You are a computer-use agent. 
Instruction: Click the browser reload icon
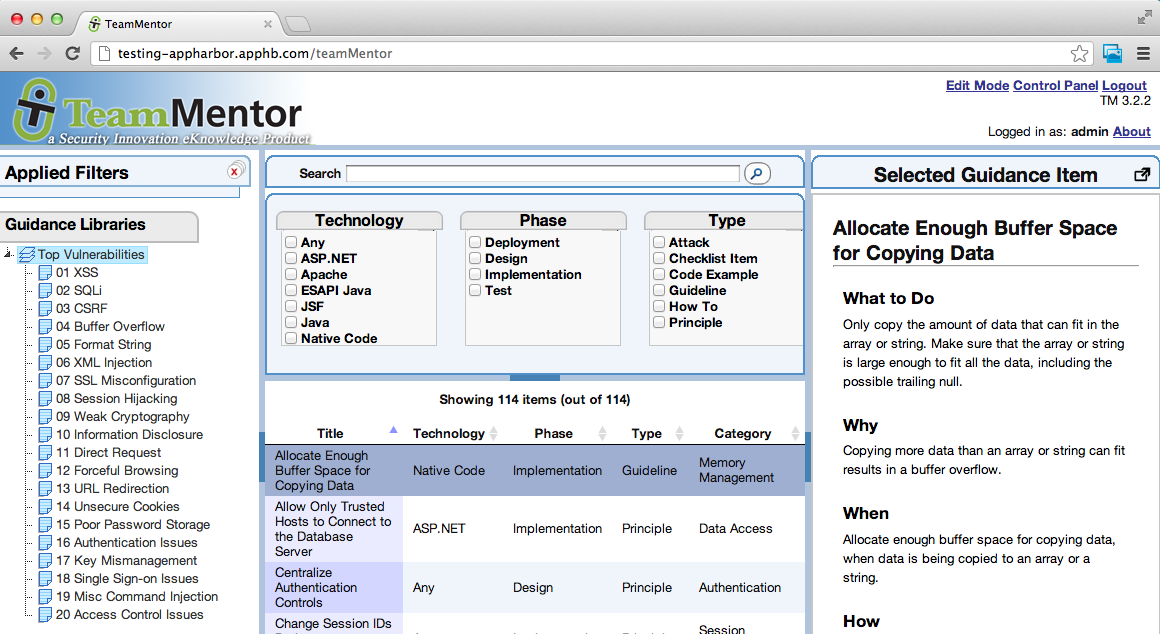[72, 54]
